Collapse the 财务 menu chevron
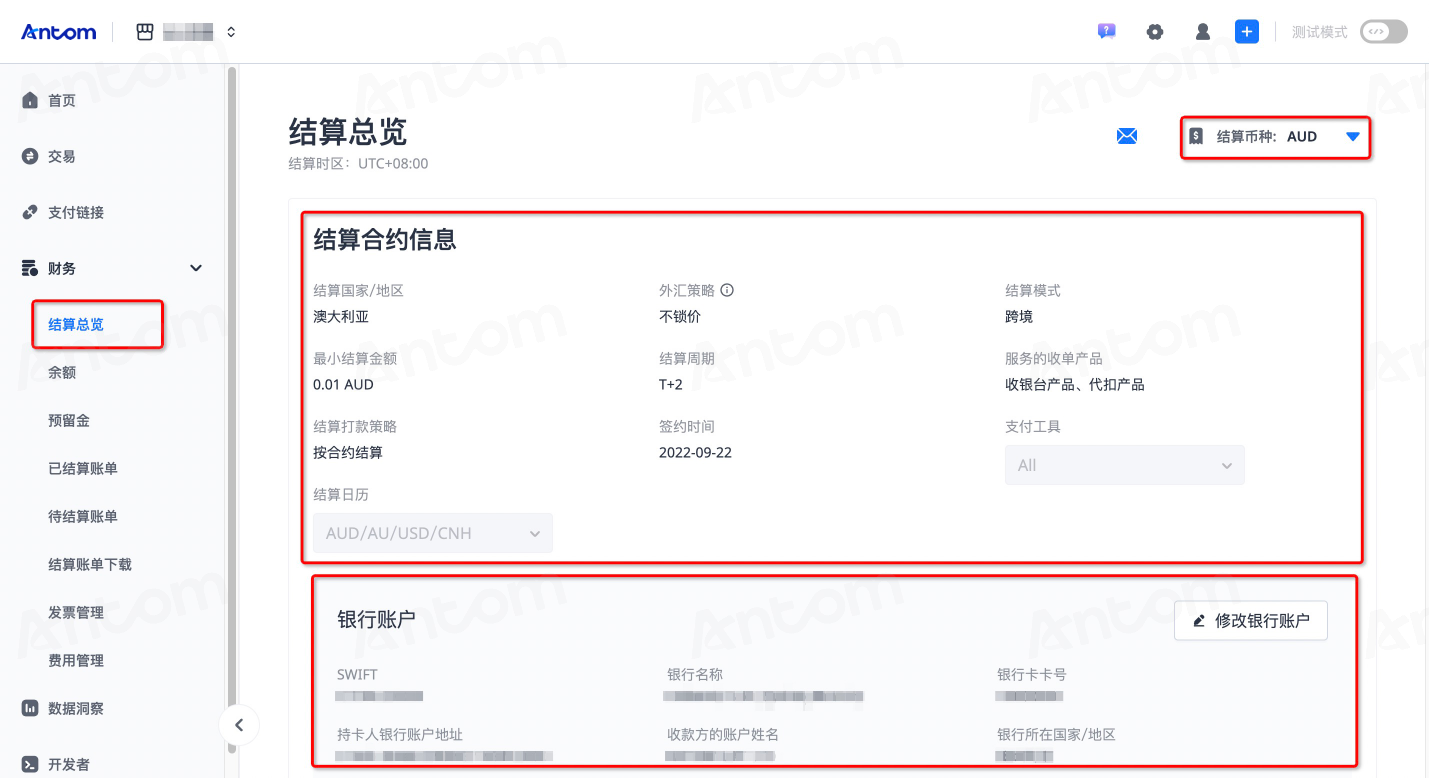This screenshot has width=1429, height=778. click(x=196, y=268)
